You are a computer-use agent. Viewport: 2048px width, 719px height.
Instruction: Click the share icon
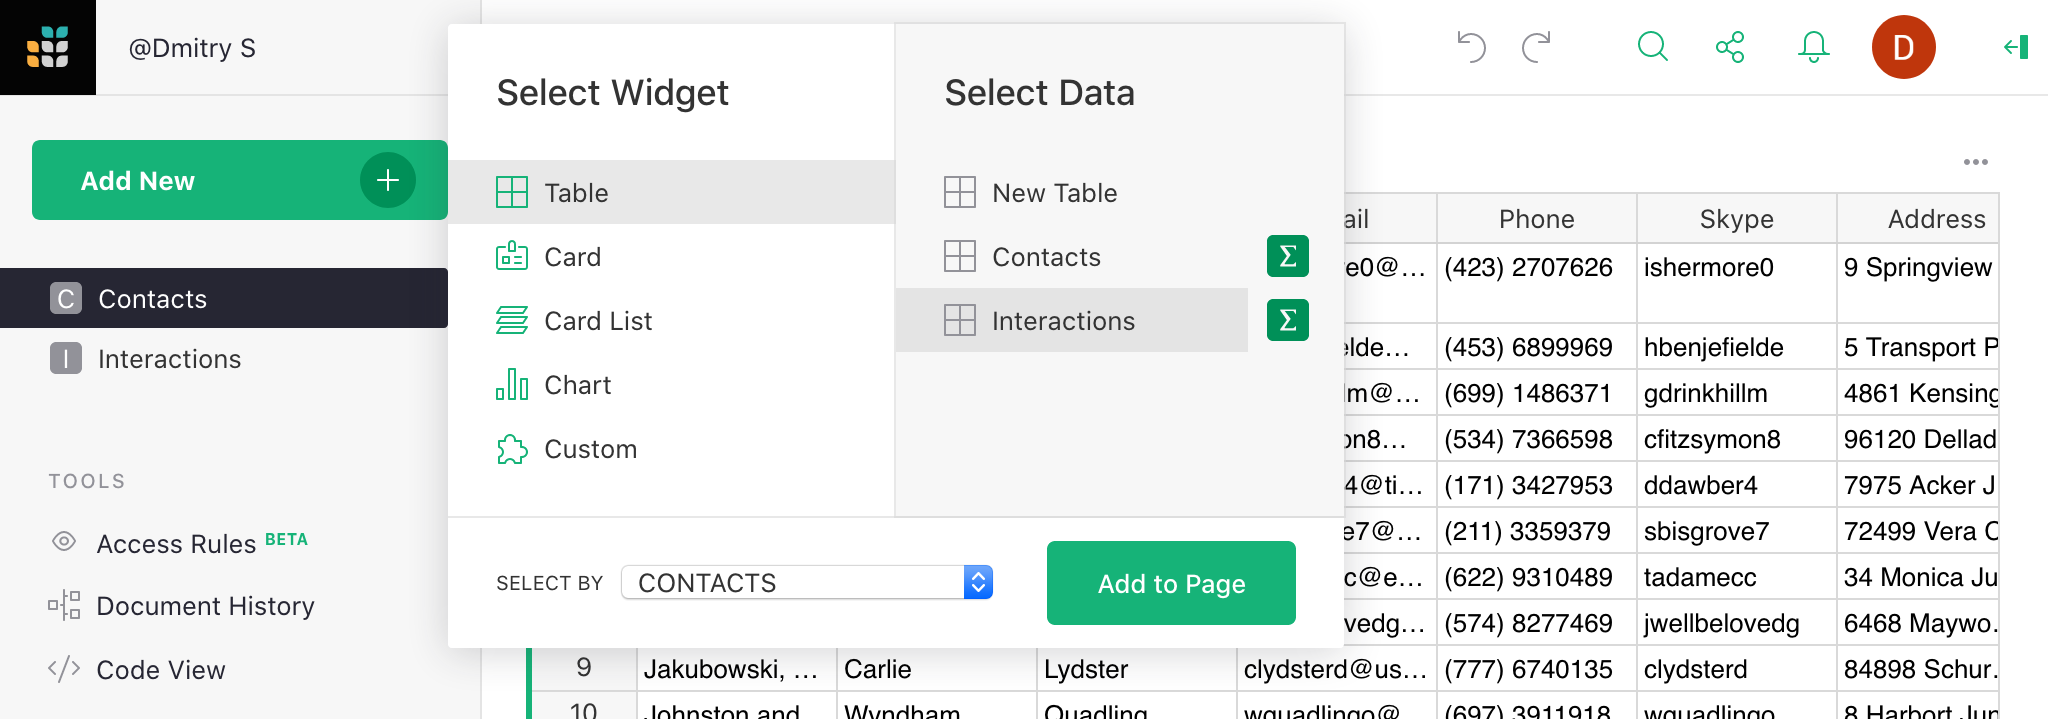point(1730,47)
